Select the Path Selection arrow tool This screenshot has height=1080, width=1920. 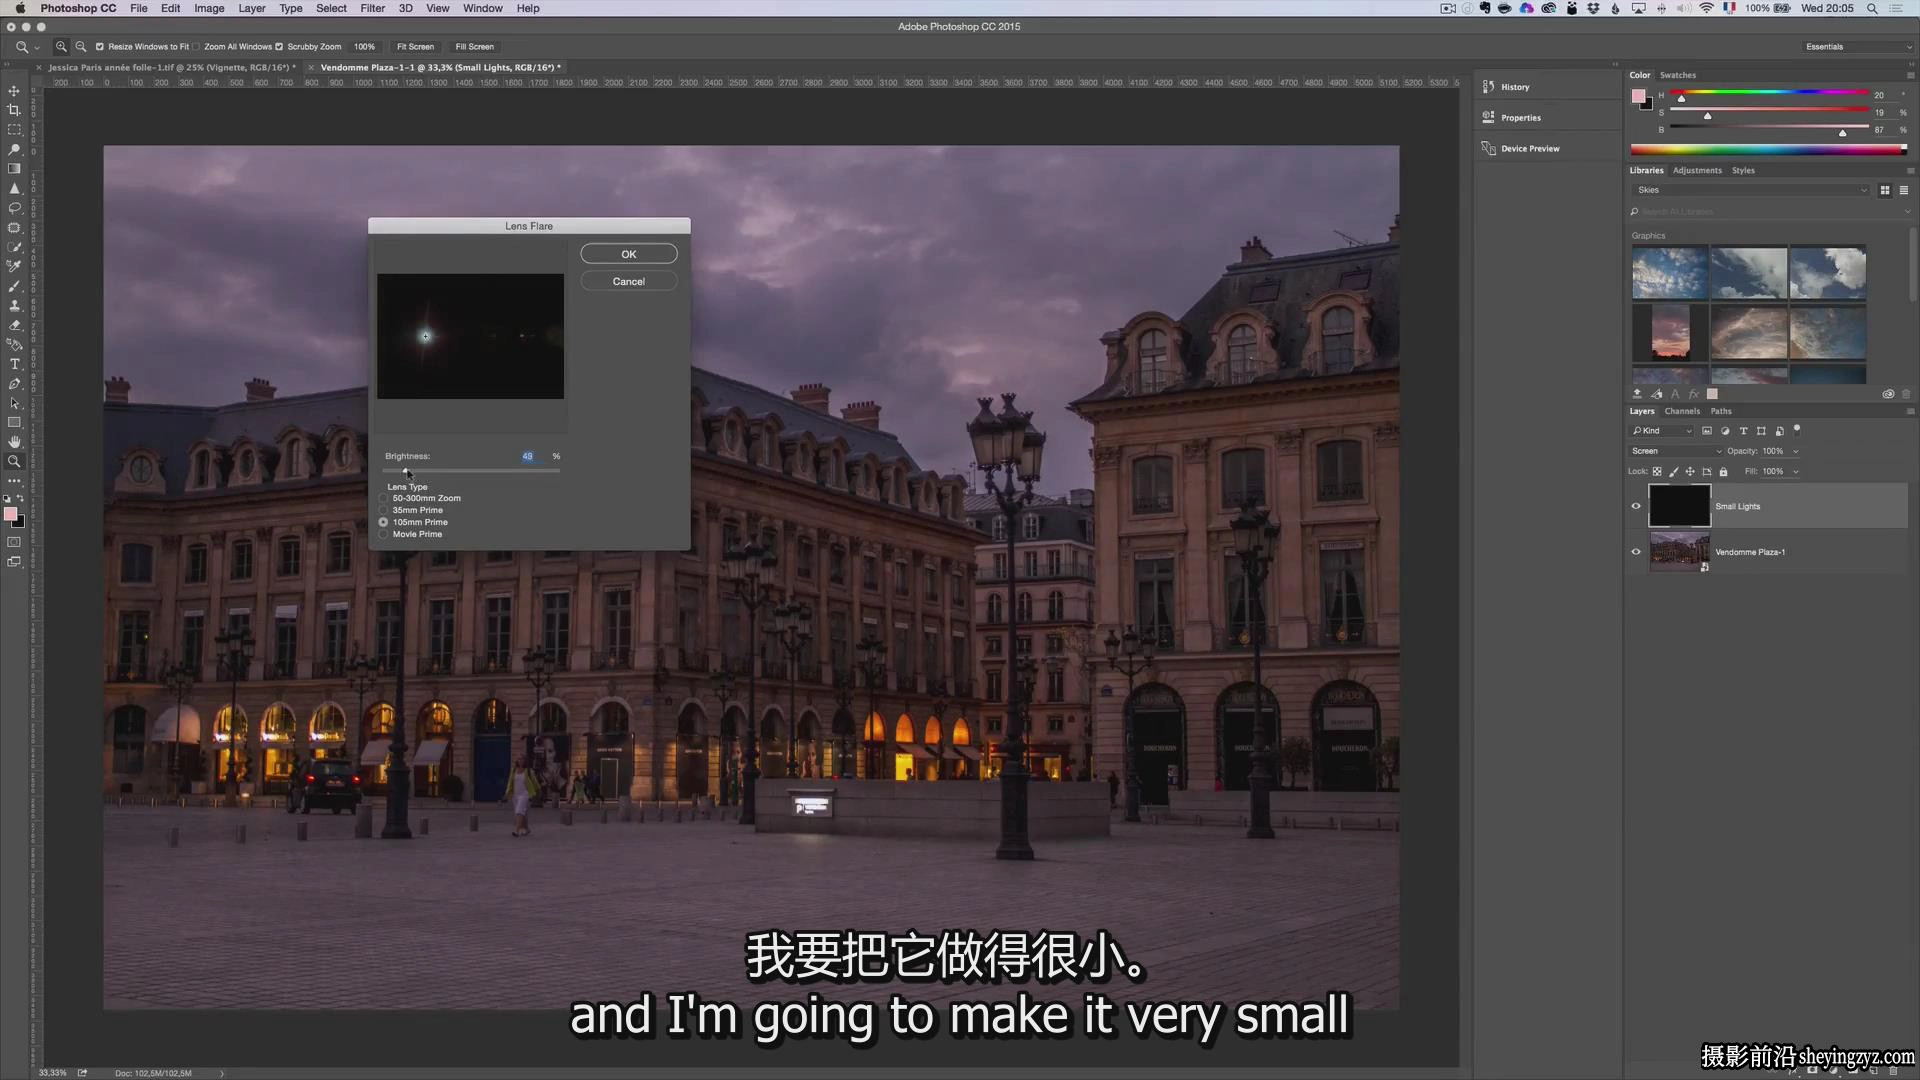(x=14, y=403)
